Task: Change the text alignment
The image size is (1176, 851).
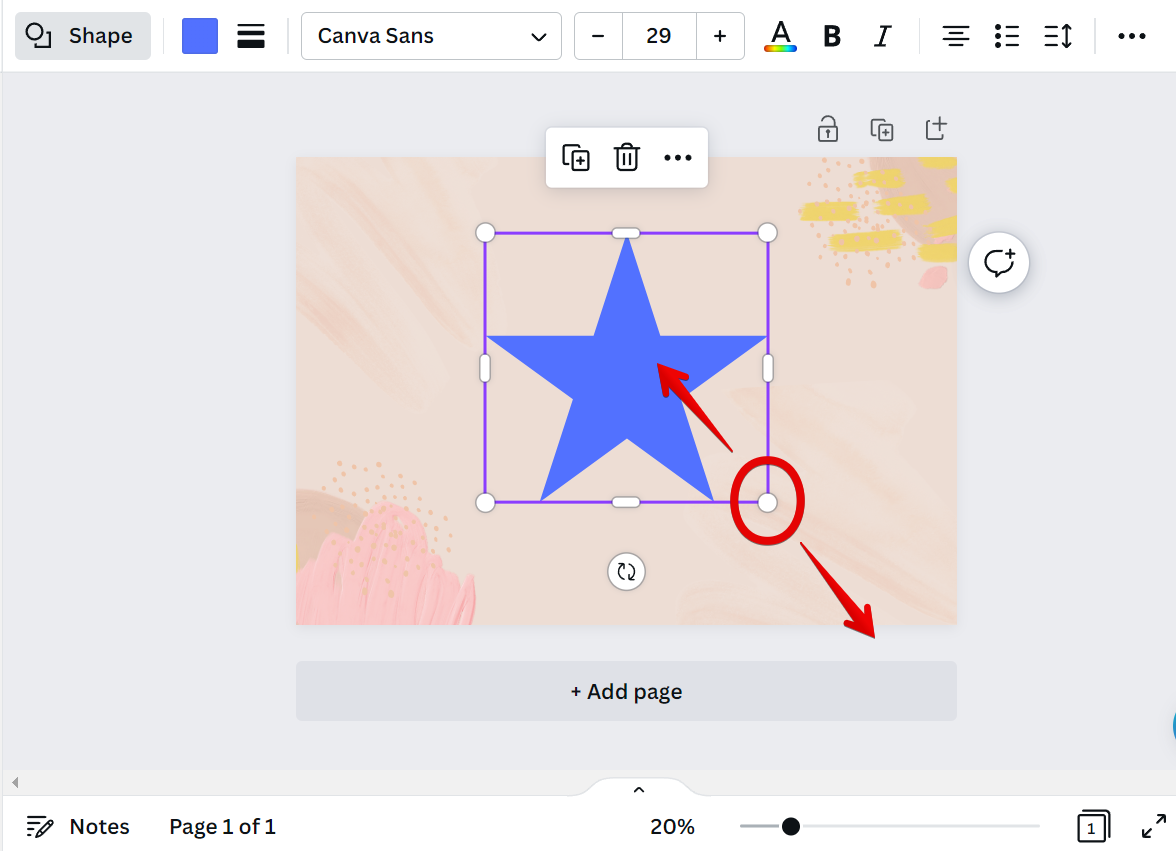Action: (x=956, y=36)
